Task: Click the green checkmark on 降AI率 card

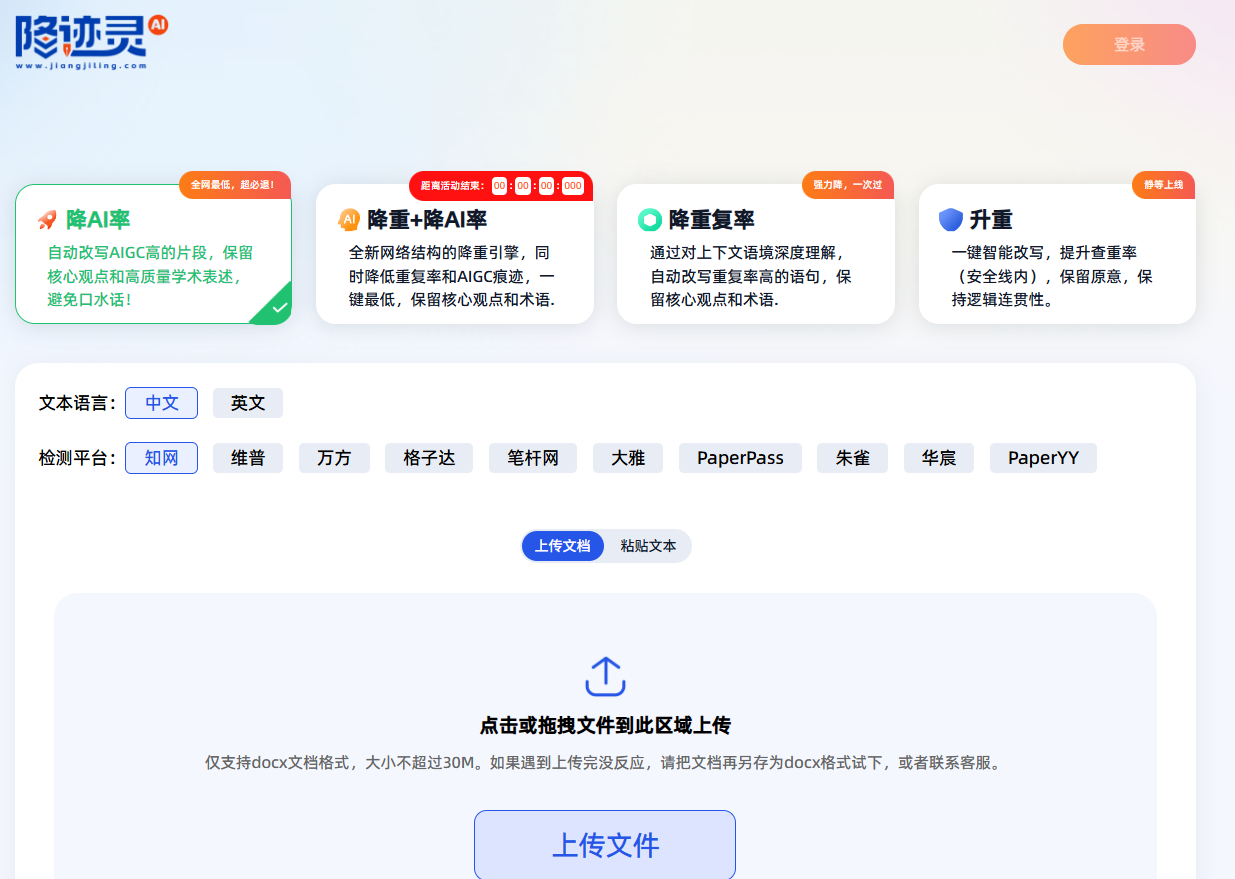Action: pos(278,310)
